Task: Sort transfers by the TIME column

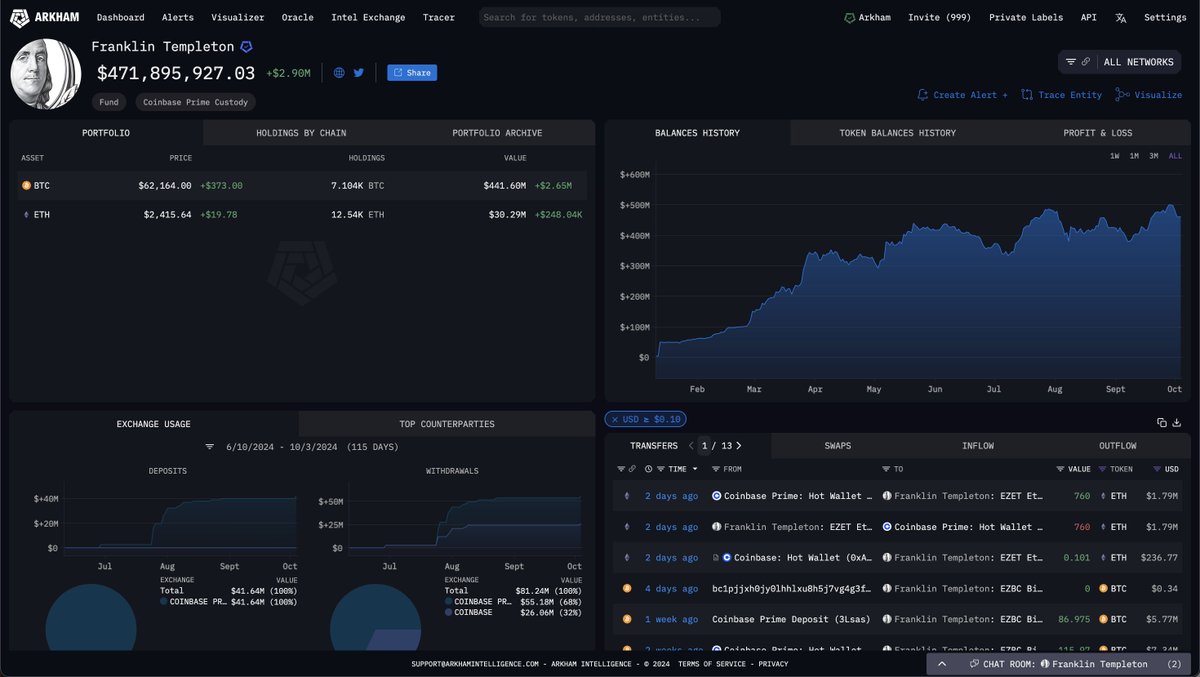Action: click(x=677, y=469)
